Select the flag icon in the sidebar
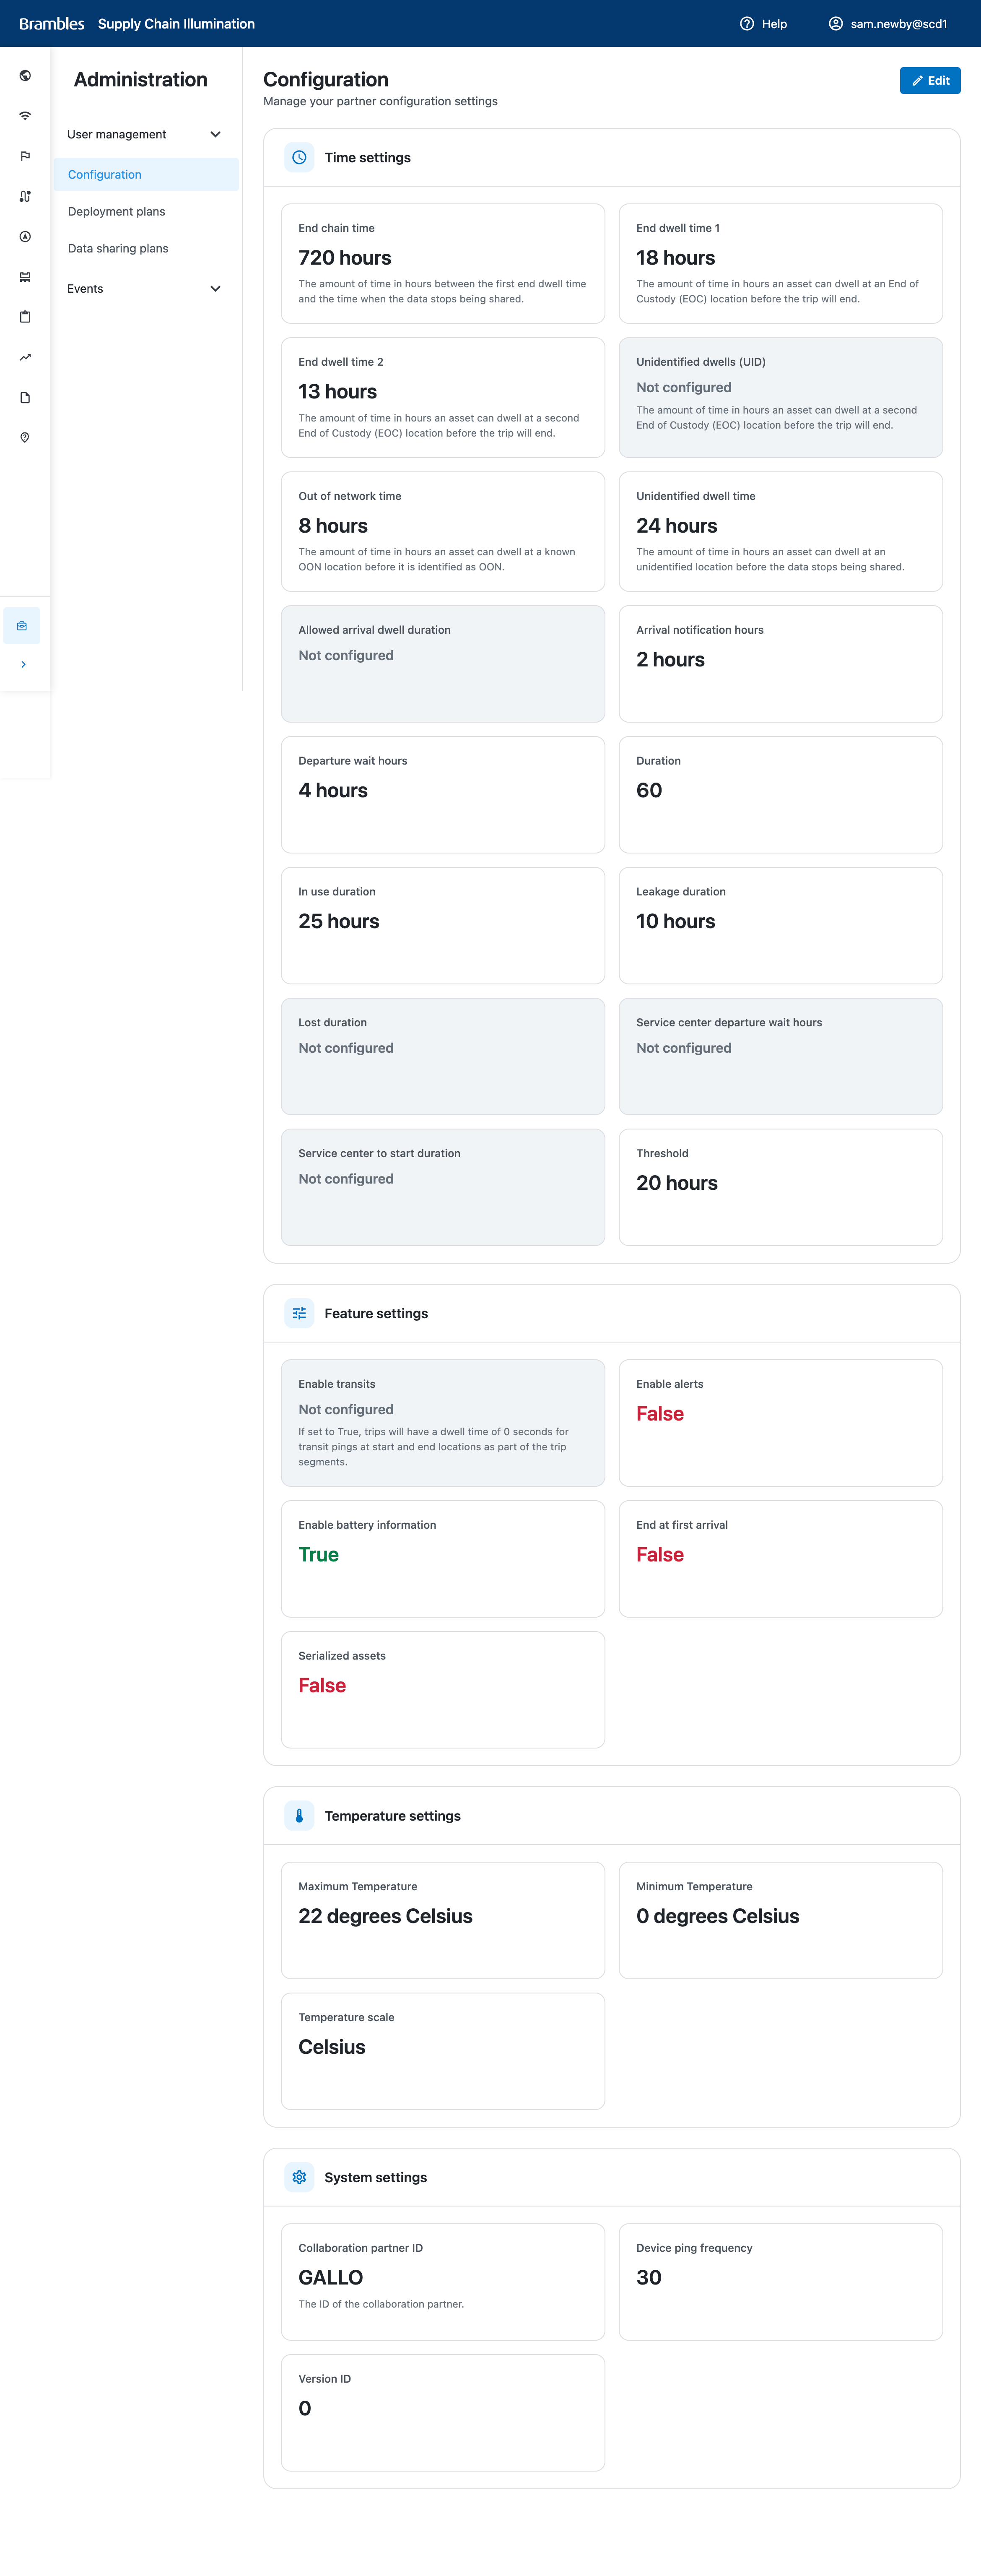The width and height of the screenshot is (981, 2576). 25,156
